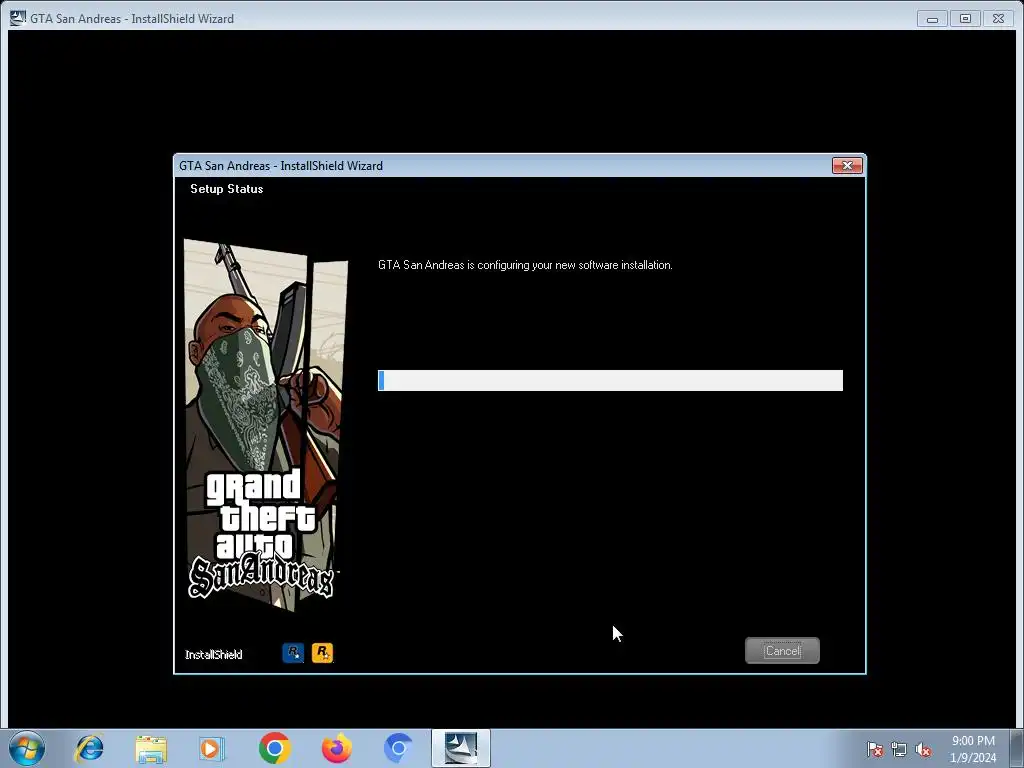
Task: Launch Google Chrome from taskbar
Action: (x=274, y=748)
